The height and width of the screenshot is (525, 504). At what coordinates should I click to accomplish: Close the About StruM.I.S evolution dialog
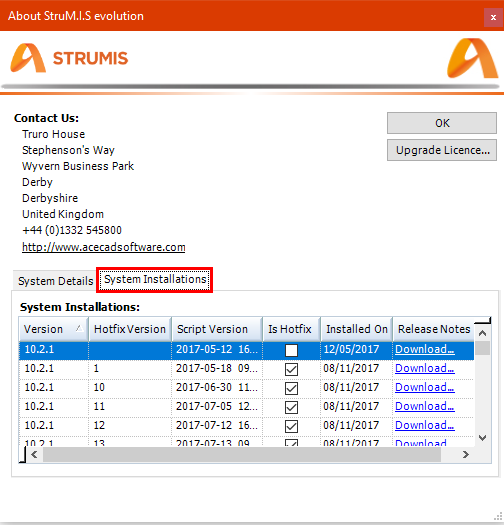493,17
